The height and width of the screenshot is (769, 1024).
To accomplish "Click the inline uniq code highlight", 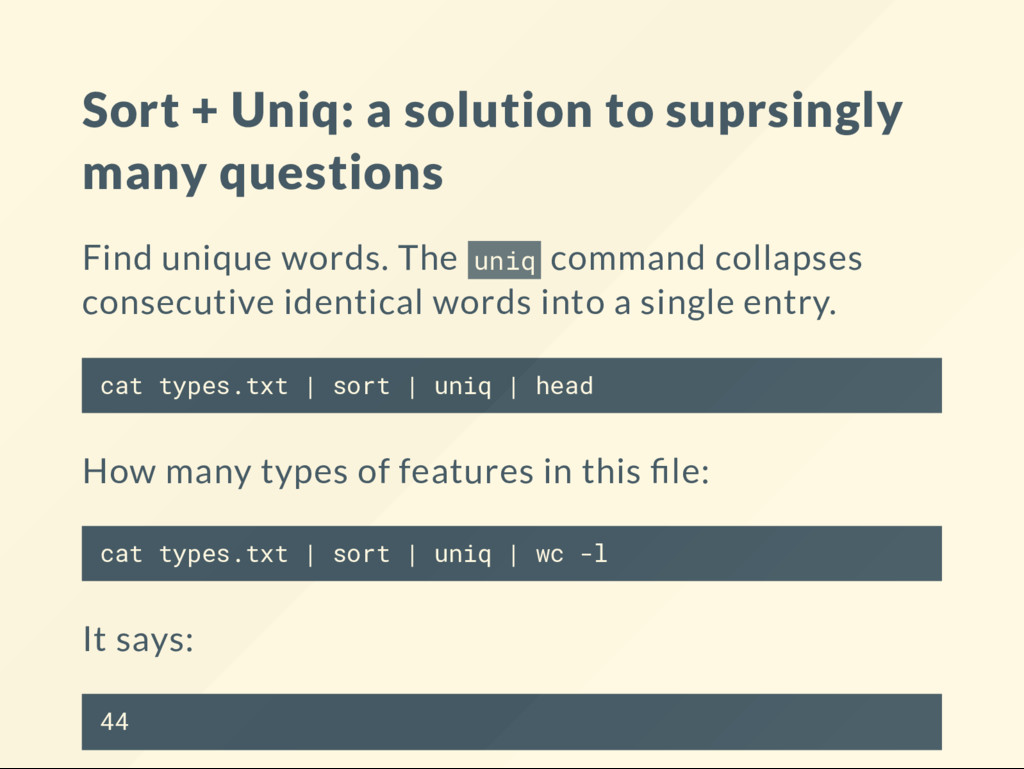I will pos(504,260).
